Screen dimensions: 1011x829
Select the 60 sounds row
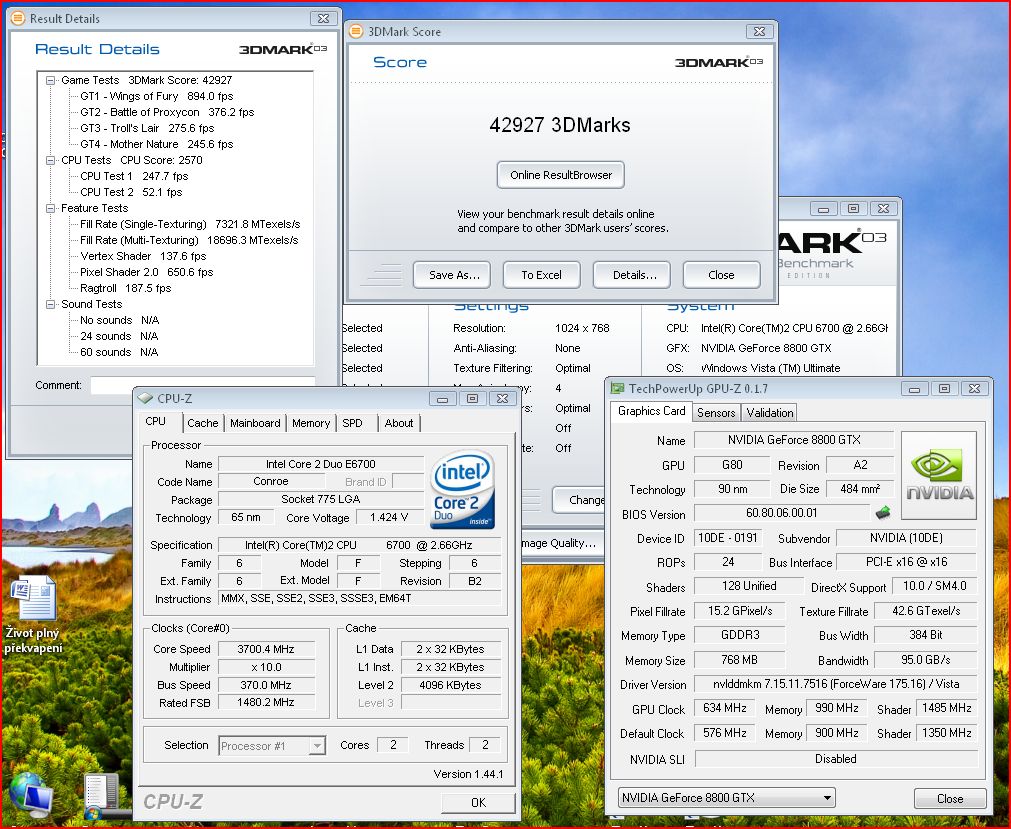click(x=119, y=352)
